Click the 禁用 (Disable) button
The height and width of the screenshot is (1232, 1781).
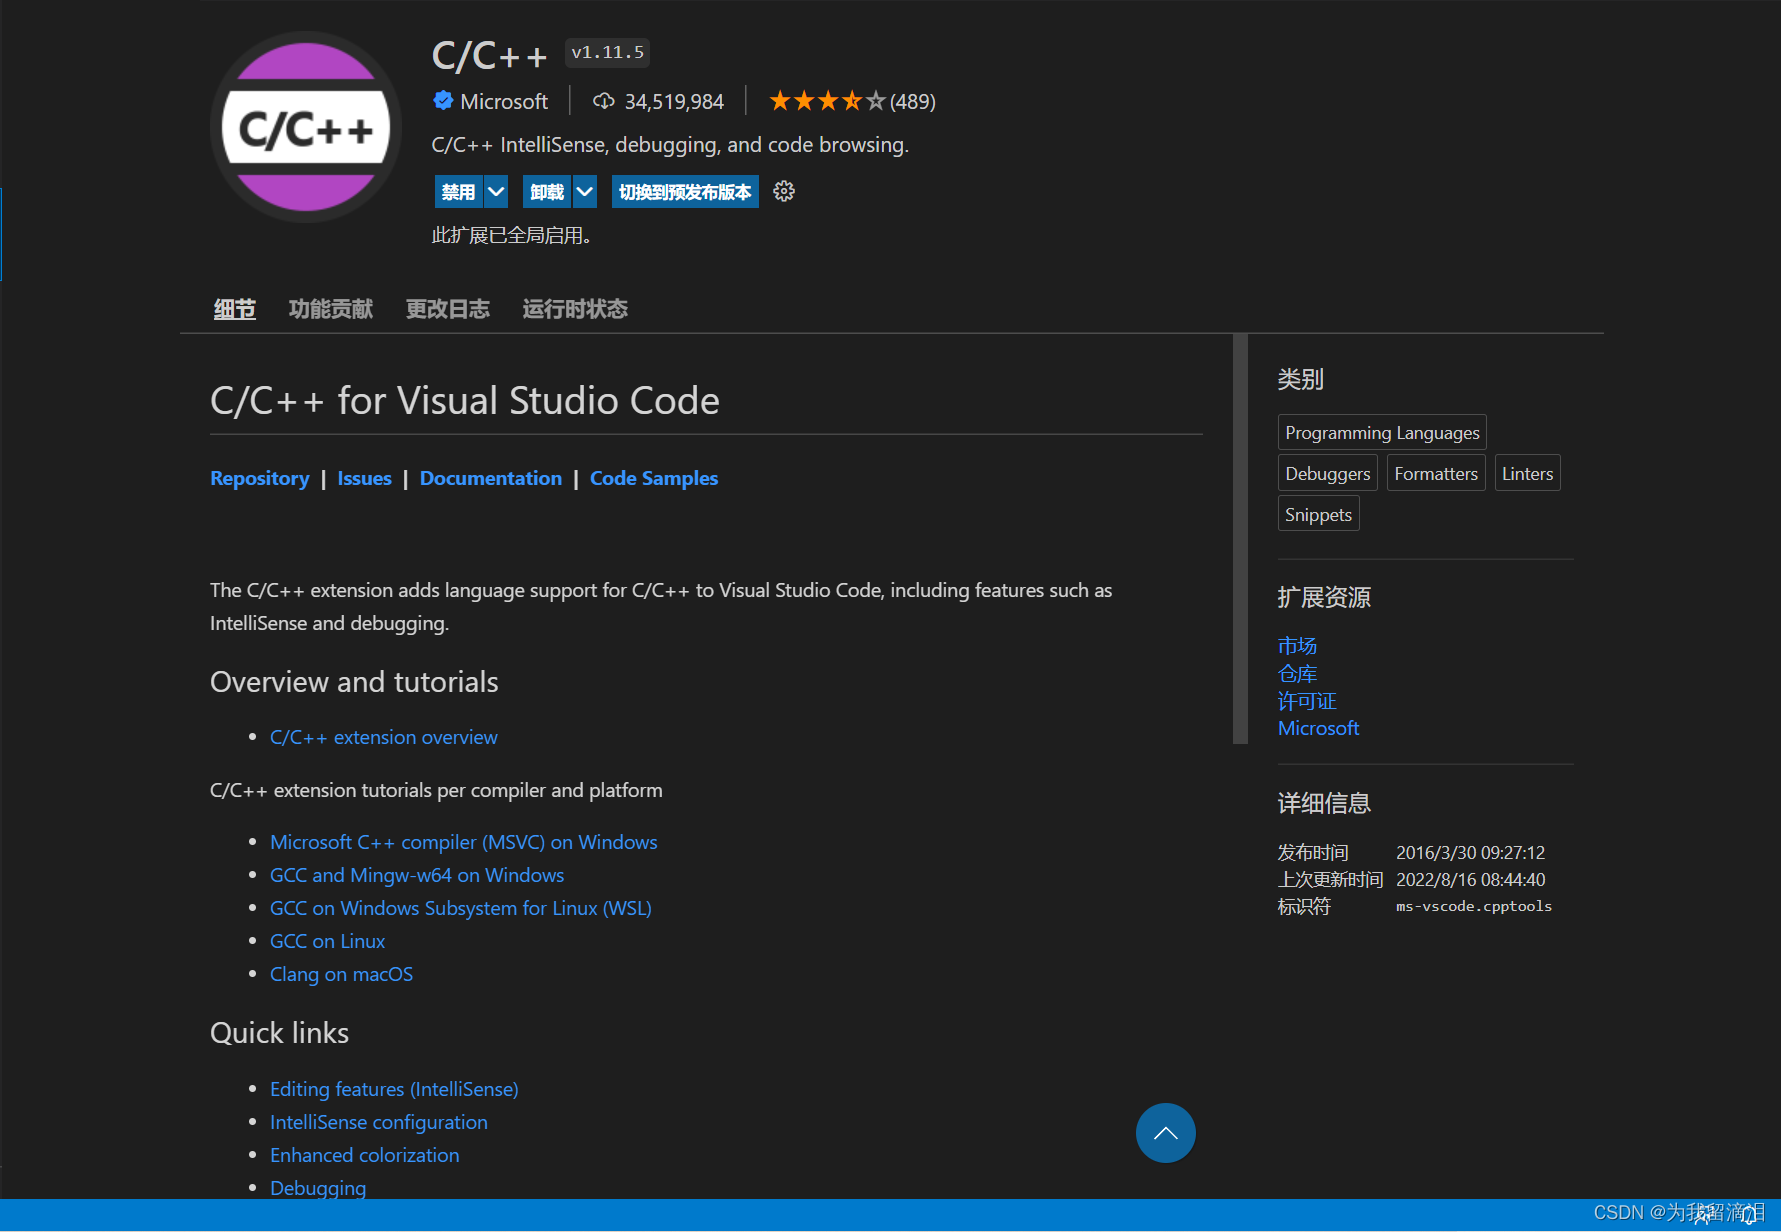[459, 192]
